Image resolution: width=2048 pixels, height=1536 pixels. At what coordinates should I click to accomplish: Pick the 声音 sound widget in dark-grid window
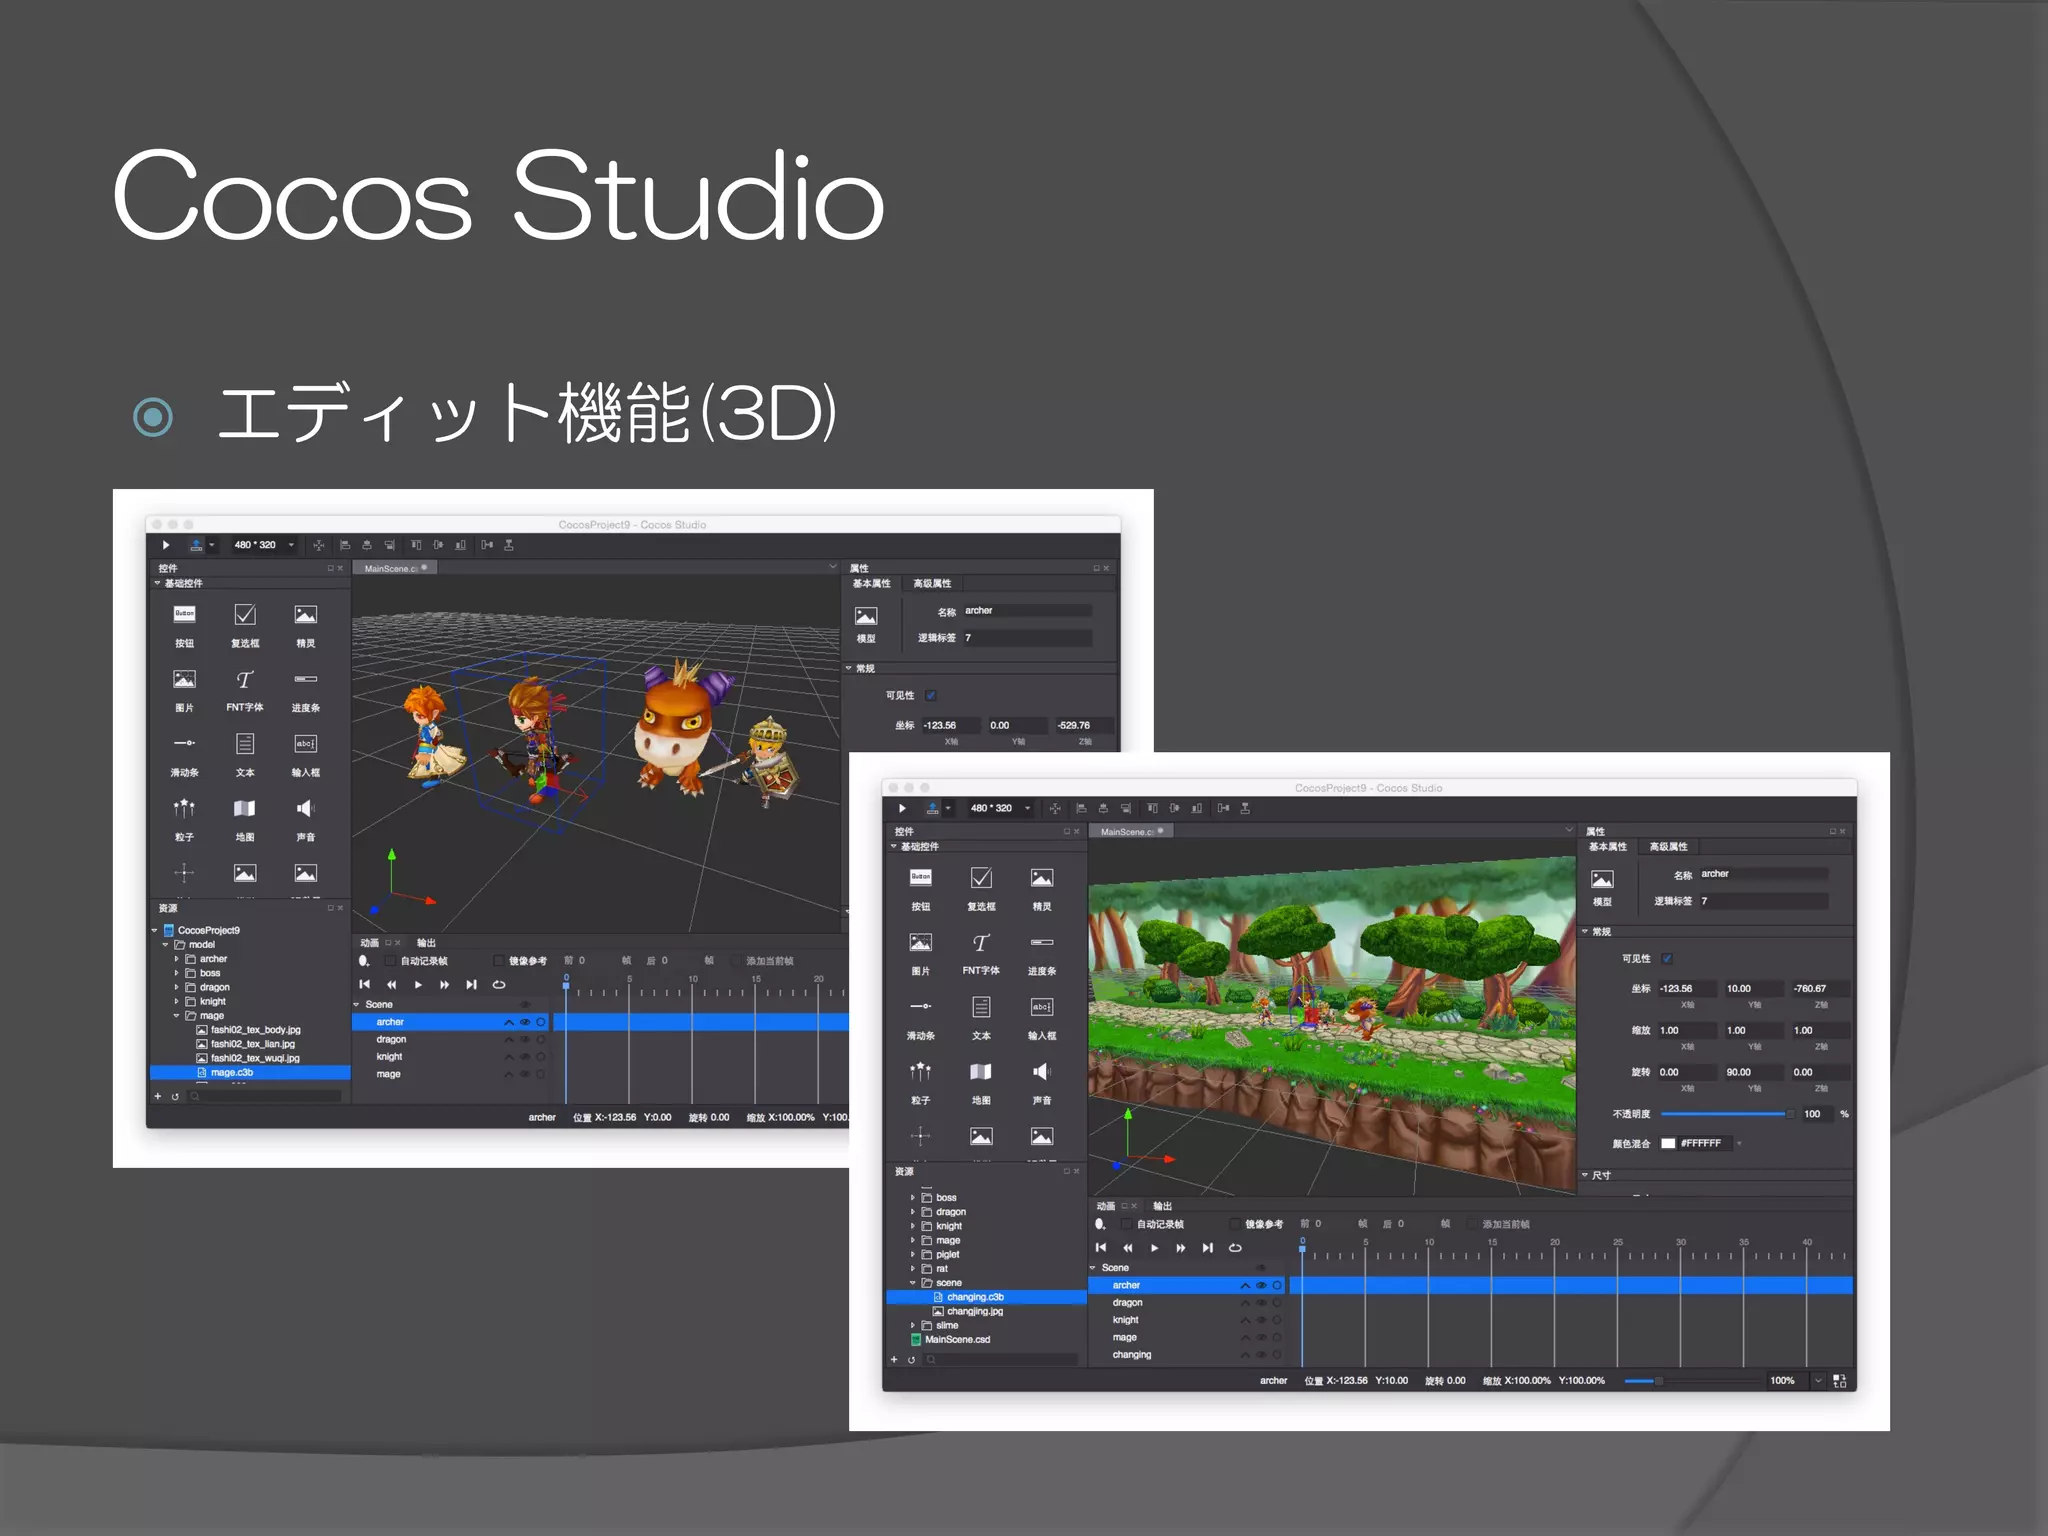point(305,808)
